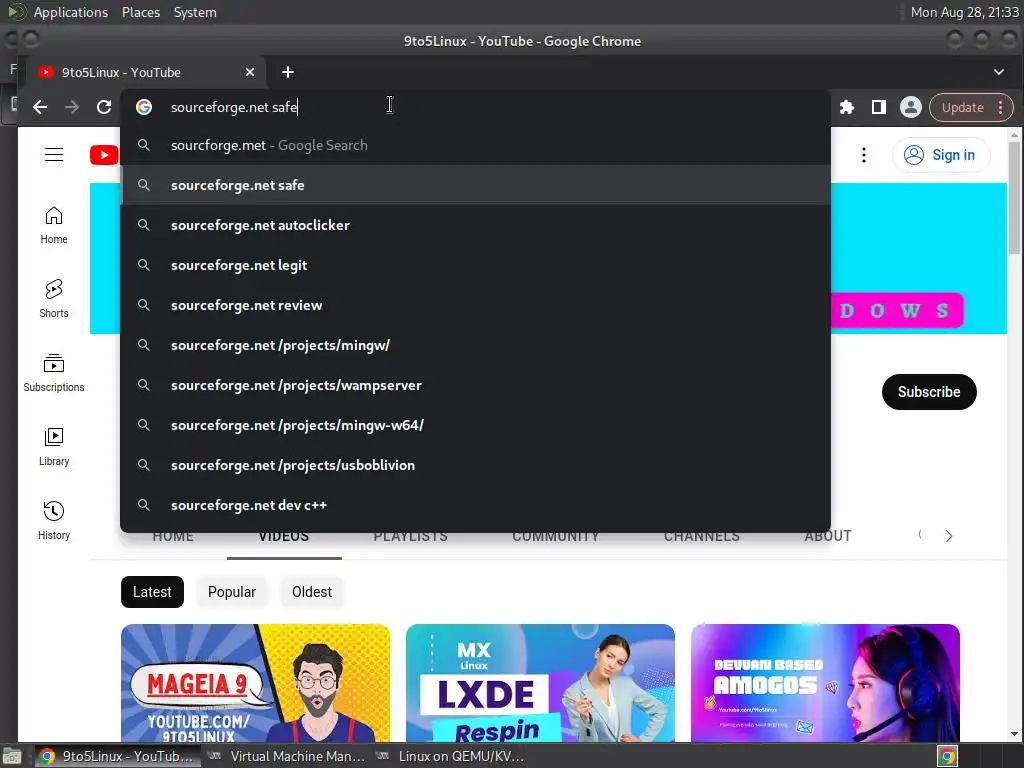Choose suggestion 'sourceforge.net legit'
This screenshot has height=768, width=1024.
click(x=475, y=265)
